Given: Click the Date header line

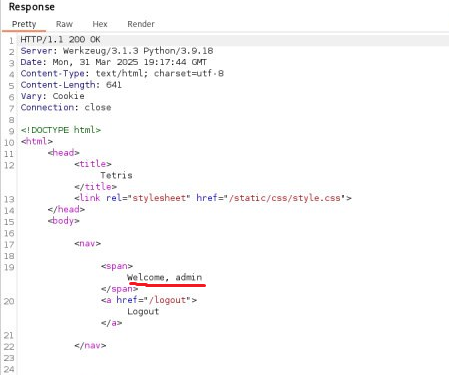Looking at the screenshot, I should 113,62.
